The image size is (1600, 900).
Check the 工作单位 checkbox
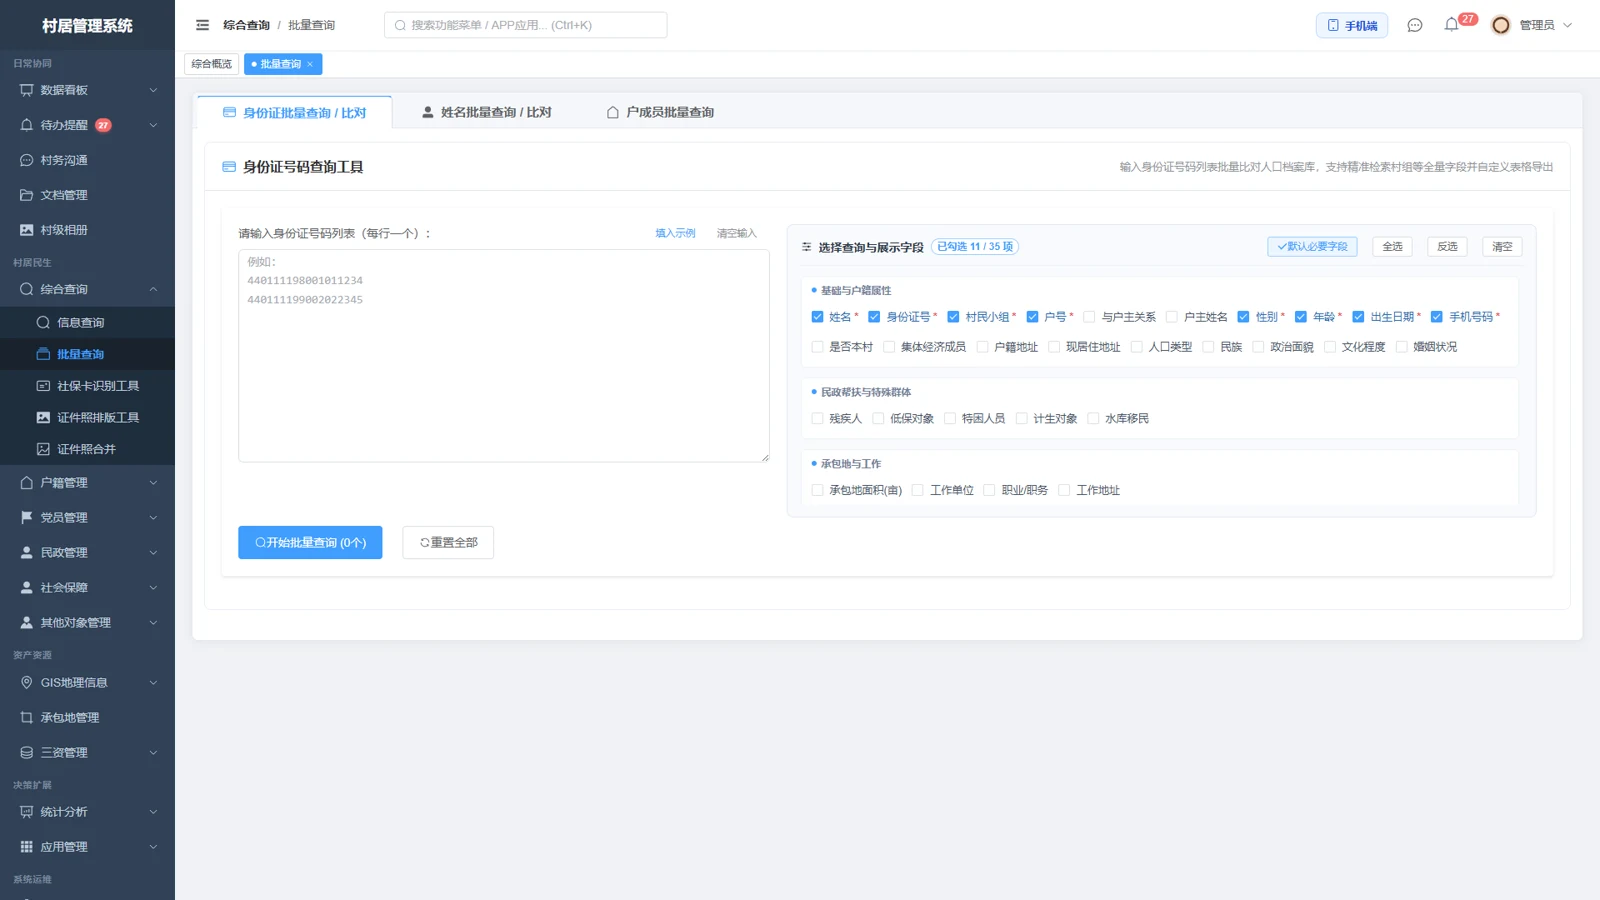pos(917,490)
